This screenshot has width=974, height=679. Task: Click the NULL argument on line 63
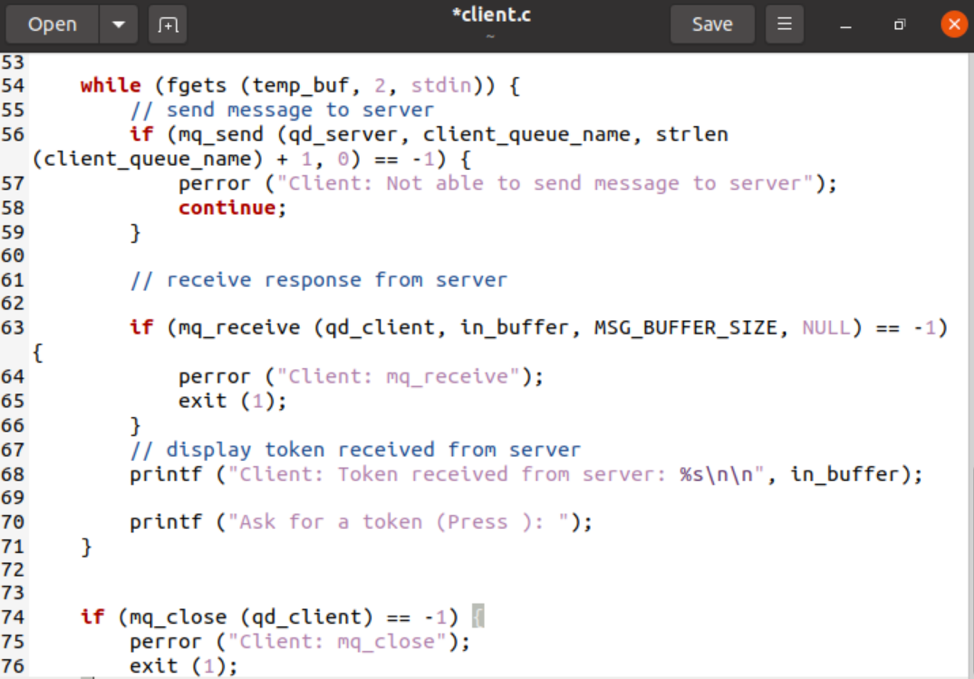click(826, 328)
